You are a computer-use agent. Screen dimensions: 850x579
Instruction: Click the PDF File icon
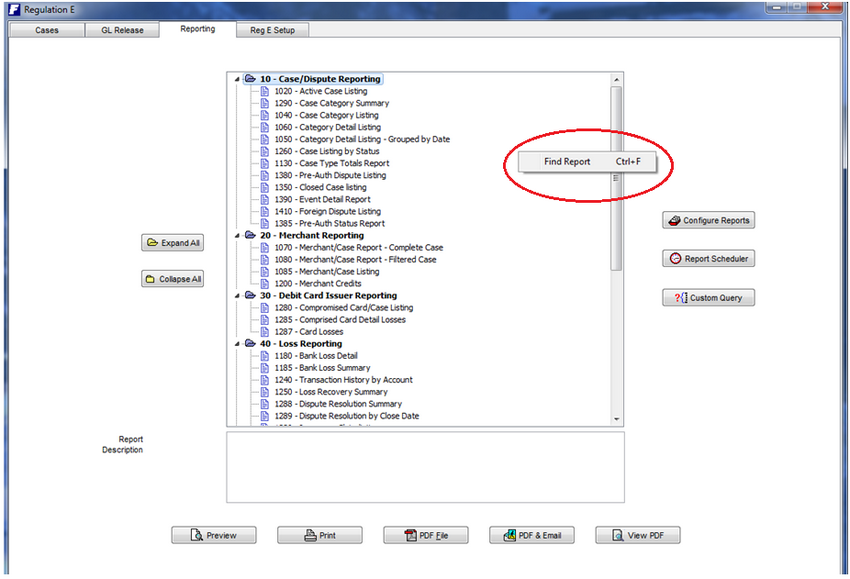410,536
